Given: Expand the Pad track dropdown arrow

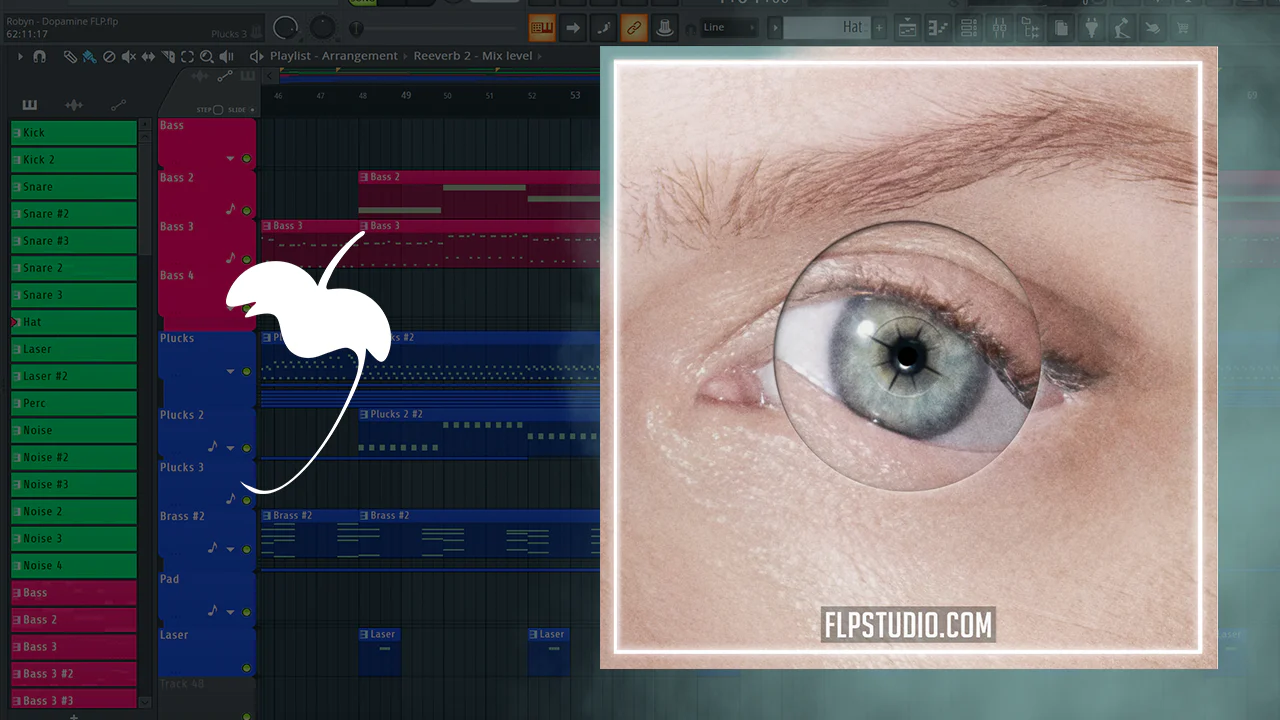Looking at the screenshot, I should point(230,611).
